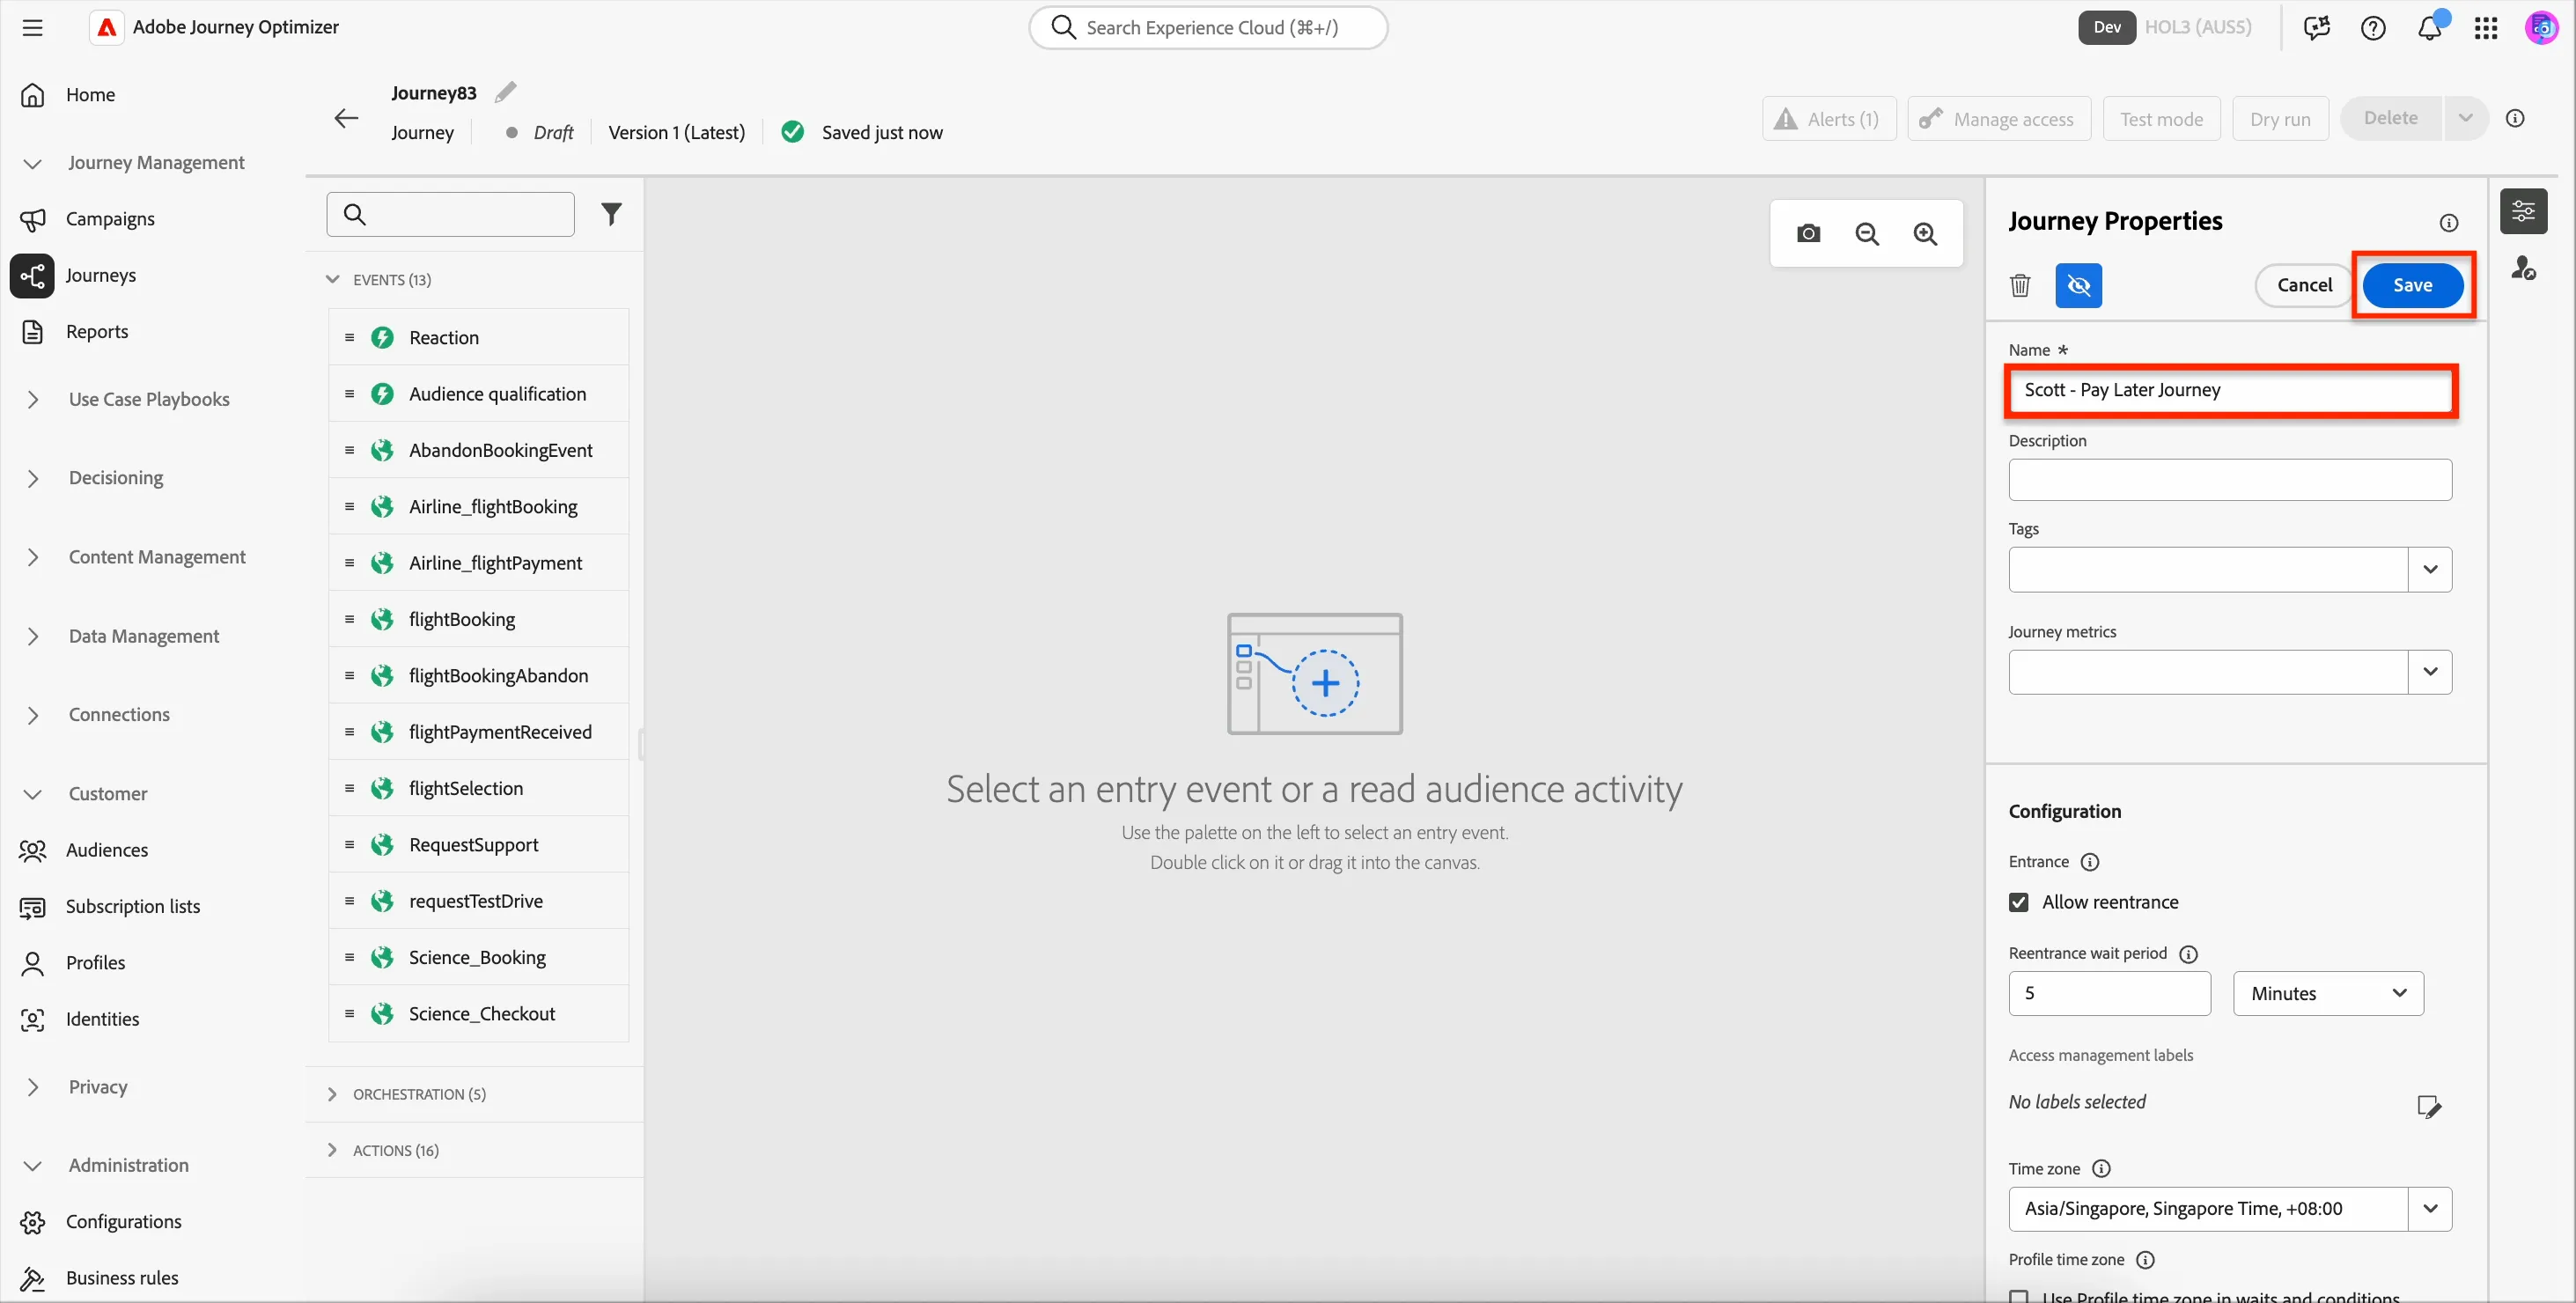Click the info icon beside Journey Properties
This screenshot has height=1303, width=2576.
click(2448, 222)
